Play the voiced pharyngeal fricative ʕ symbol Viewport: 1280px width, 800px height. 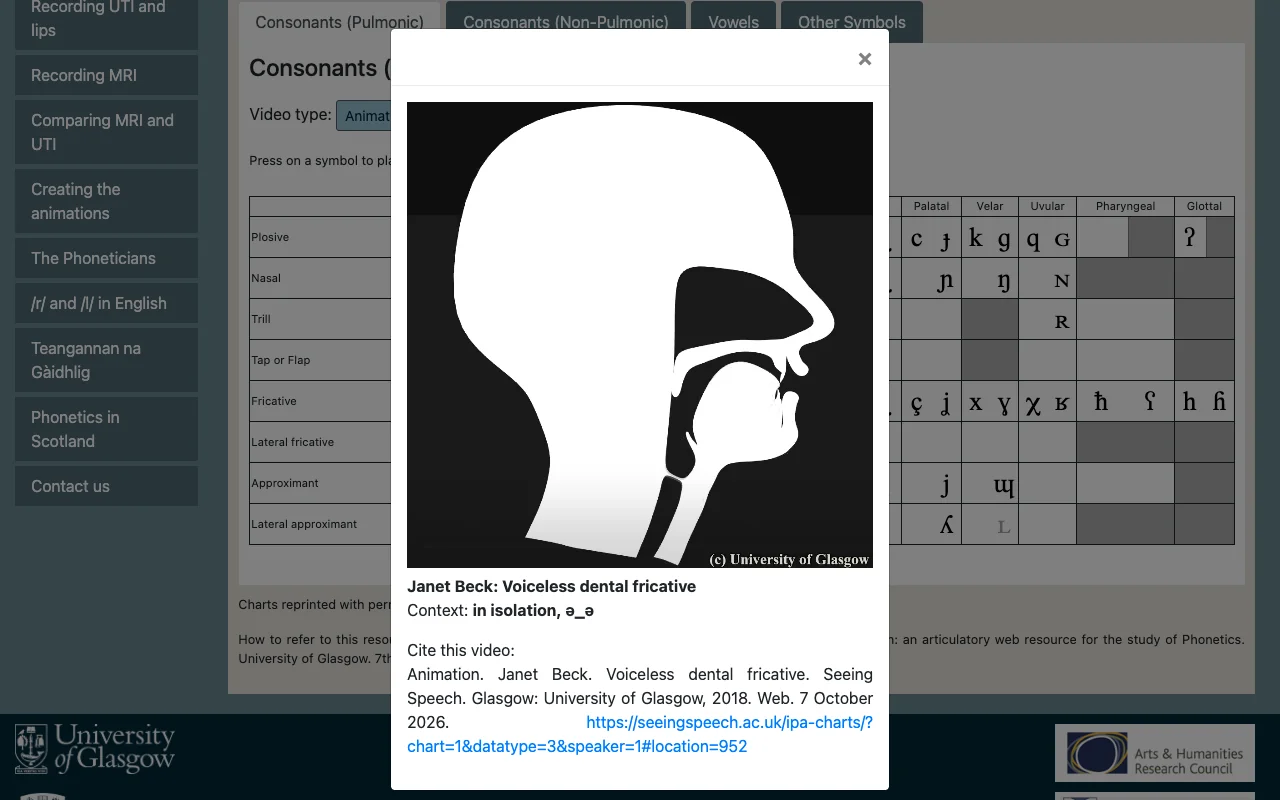pyautogui.click(x=1150, y=401)
